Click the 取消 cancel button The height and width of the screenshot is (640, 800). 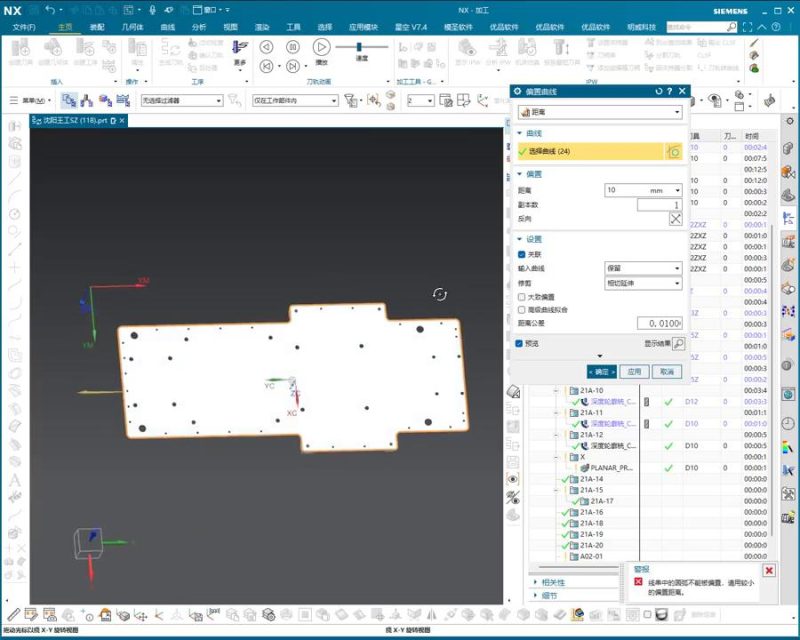point(665,371)
